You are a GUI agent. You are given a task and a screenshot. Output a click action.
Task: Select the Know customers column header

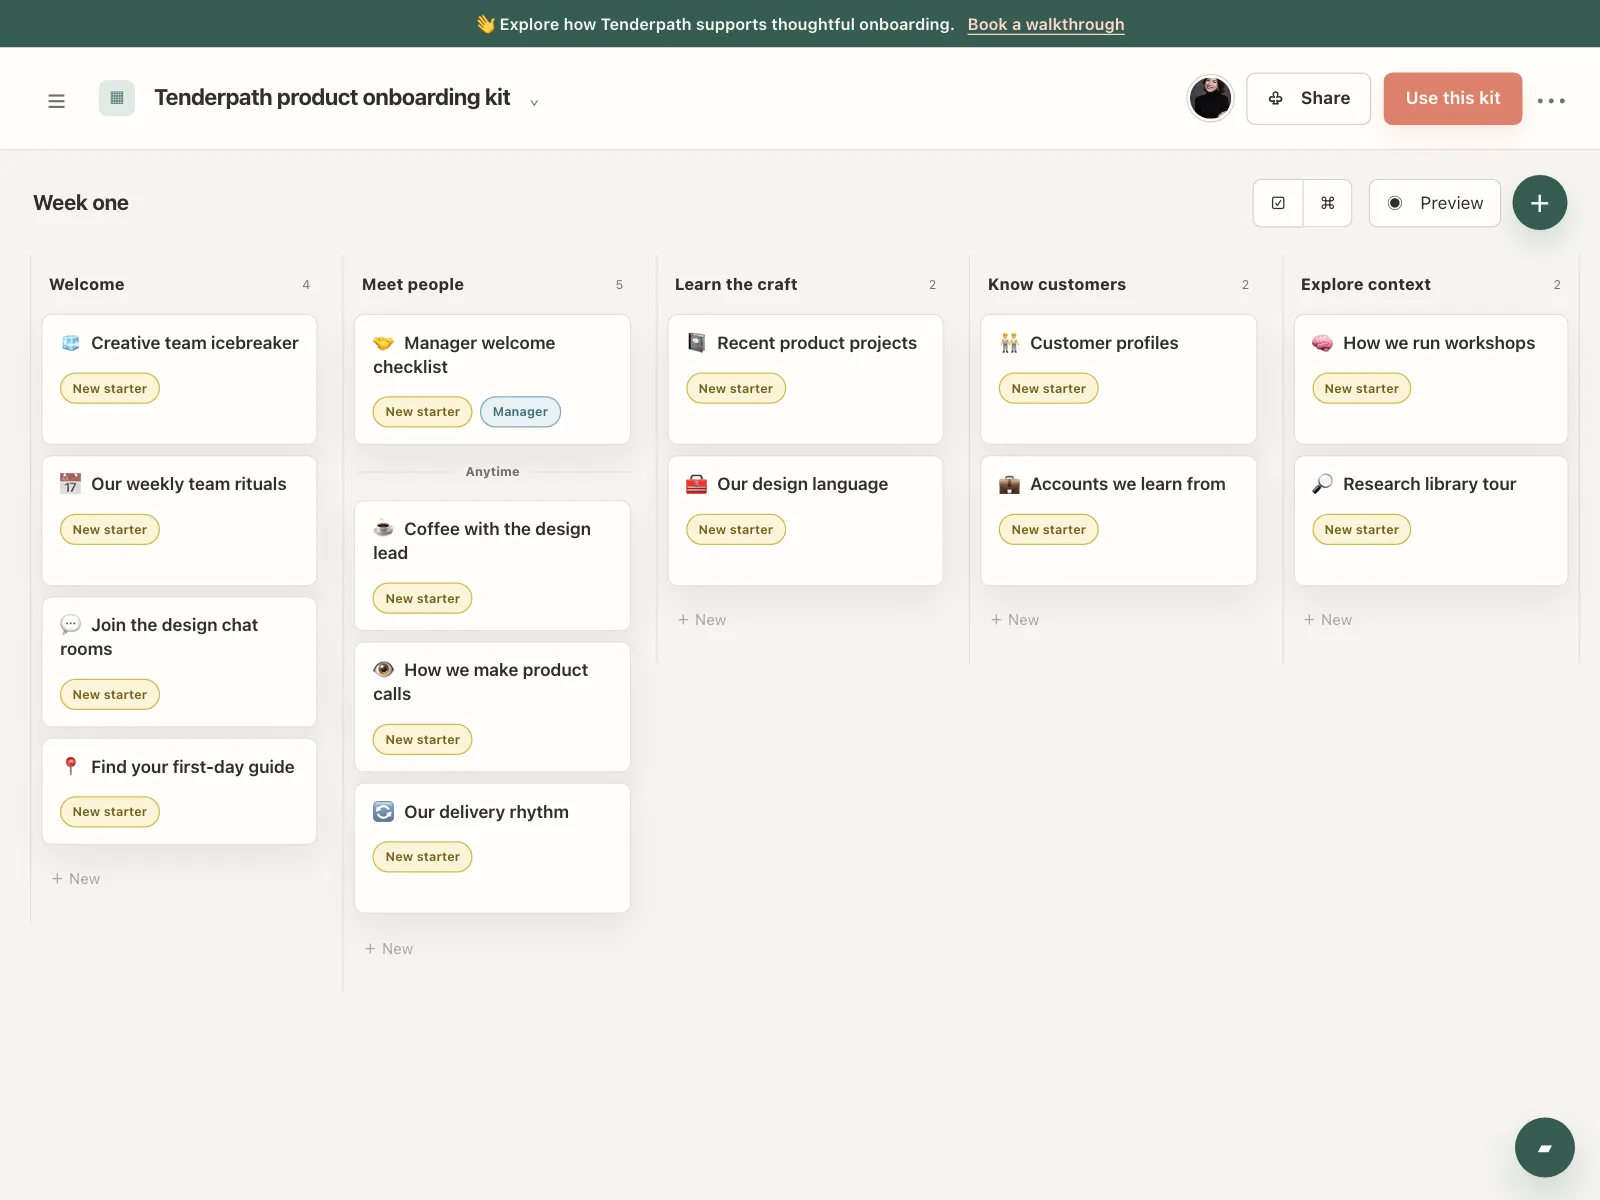coord(1057,284)
